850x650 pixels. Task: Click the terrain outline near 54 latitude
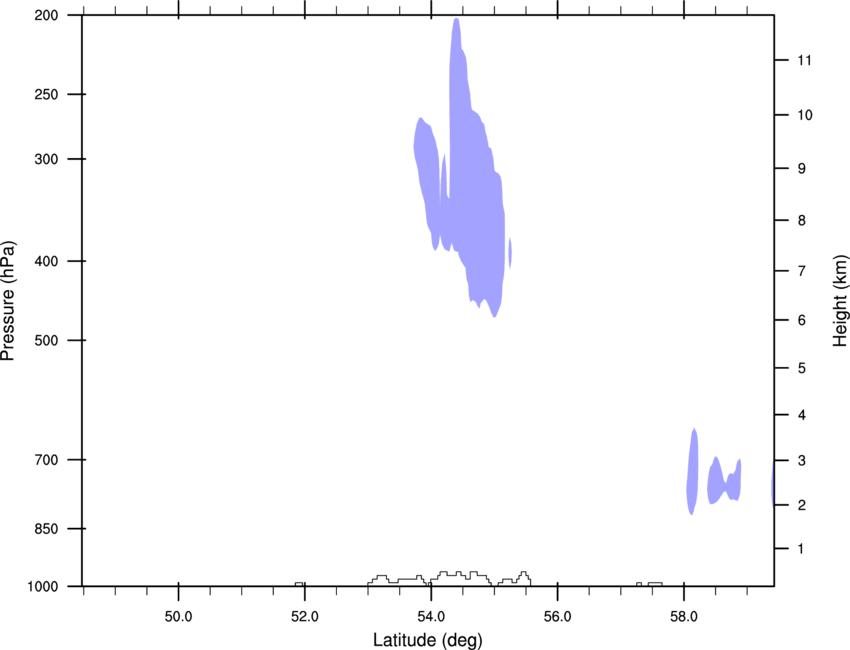(x=449, y=578)
